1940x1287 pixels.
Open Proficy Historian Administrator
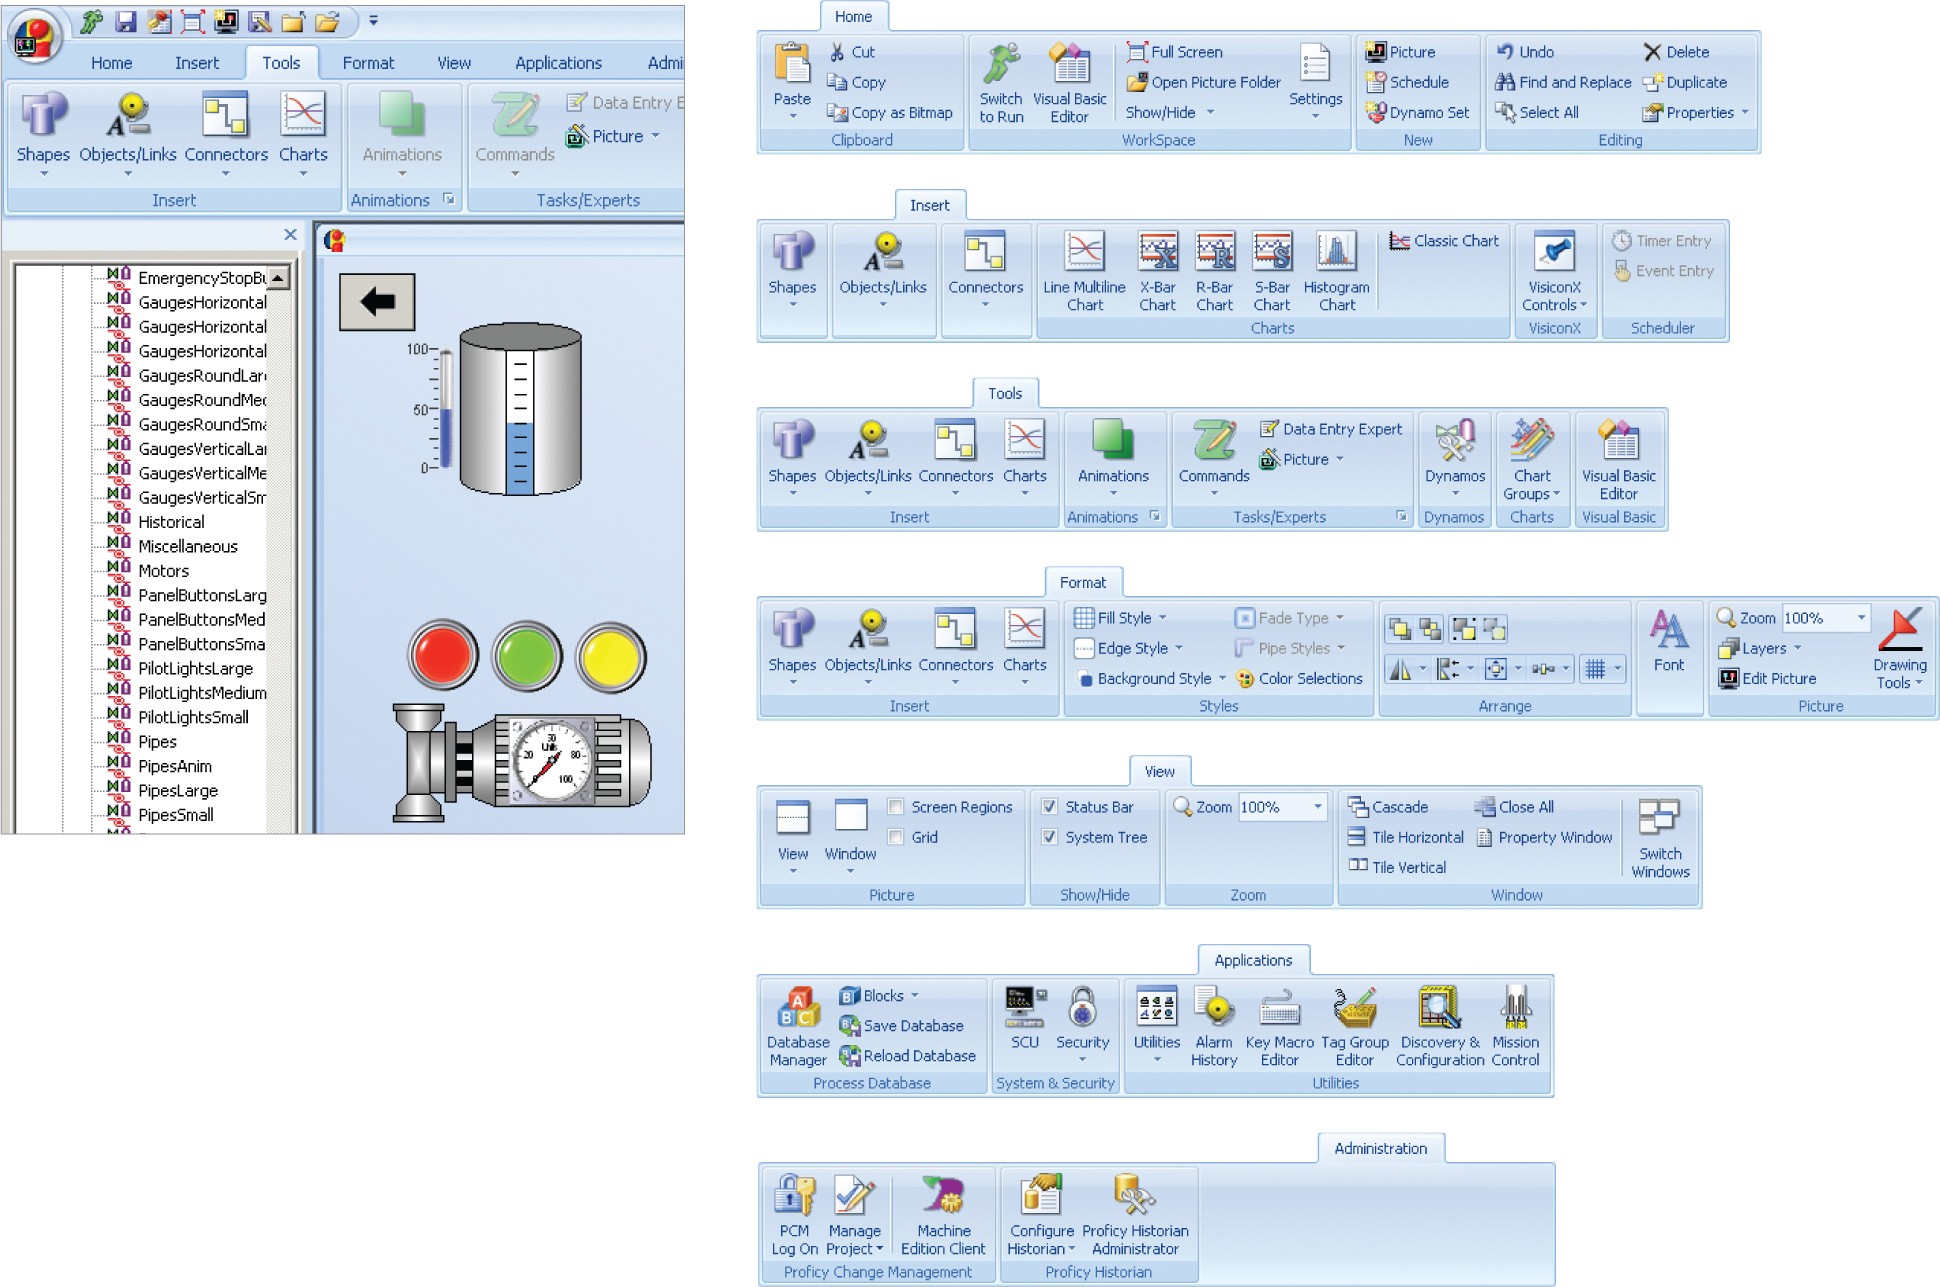[1135, 1215]
